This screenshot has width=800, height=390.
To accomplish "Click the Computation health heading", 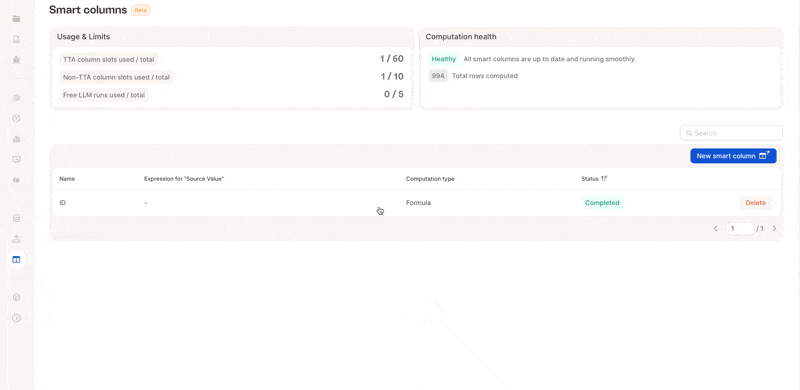I will click(x=461, y=37).
